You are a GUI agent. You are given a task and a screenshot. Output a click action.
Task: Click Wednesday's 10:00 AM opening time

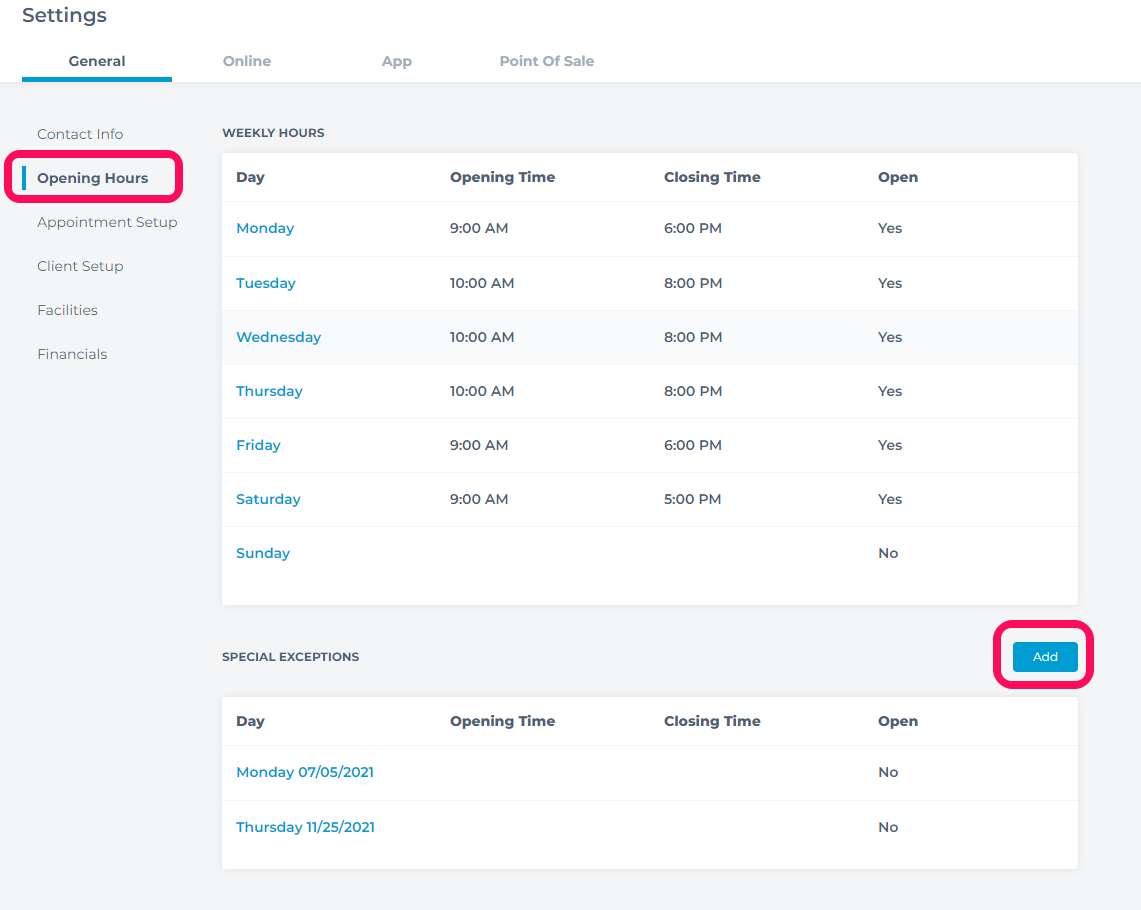point(482,337)
